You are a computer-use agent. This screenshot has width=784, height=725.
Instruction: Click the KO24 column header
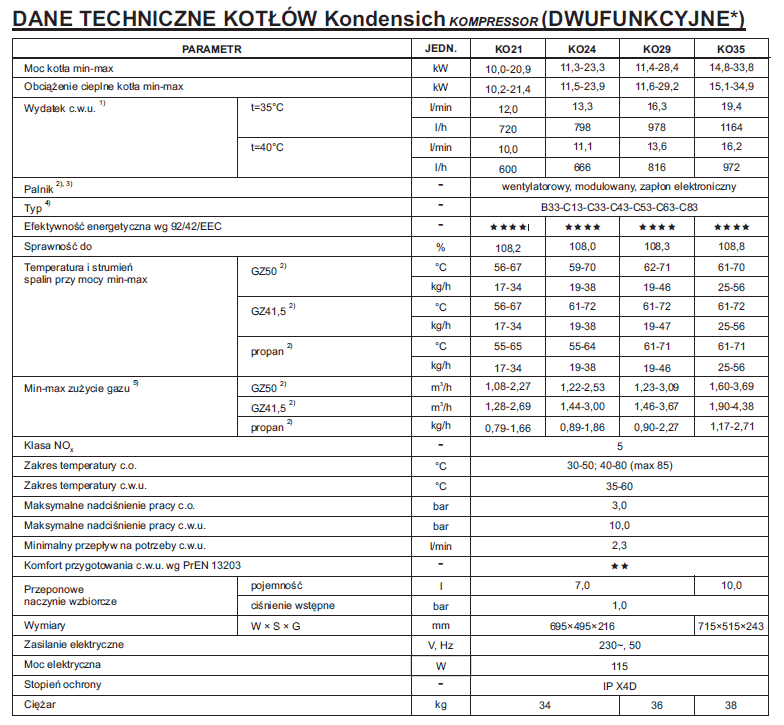click(x=582, y=50)
